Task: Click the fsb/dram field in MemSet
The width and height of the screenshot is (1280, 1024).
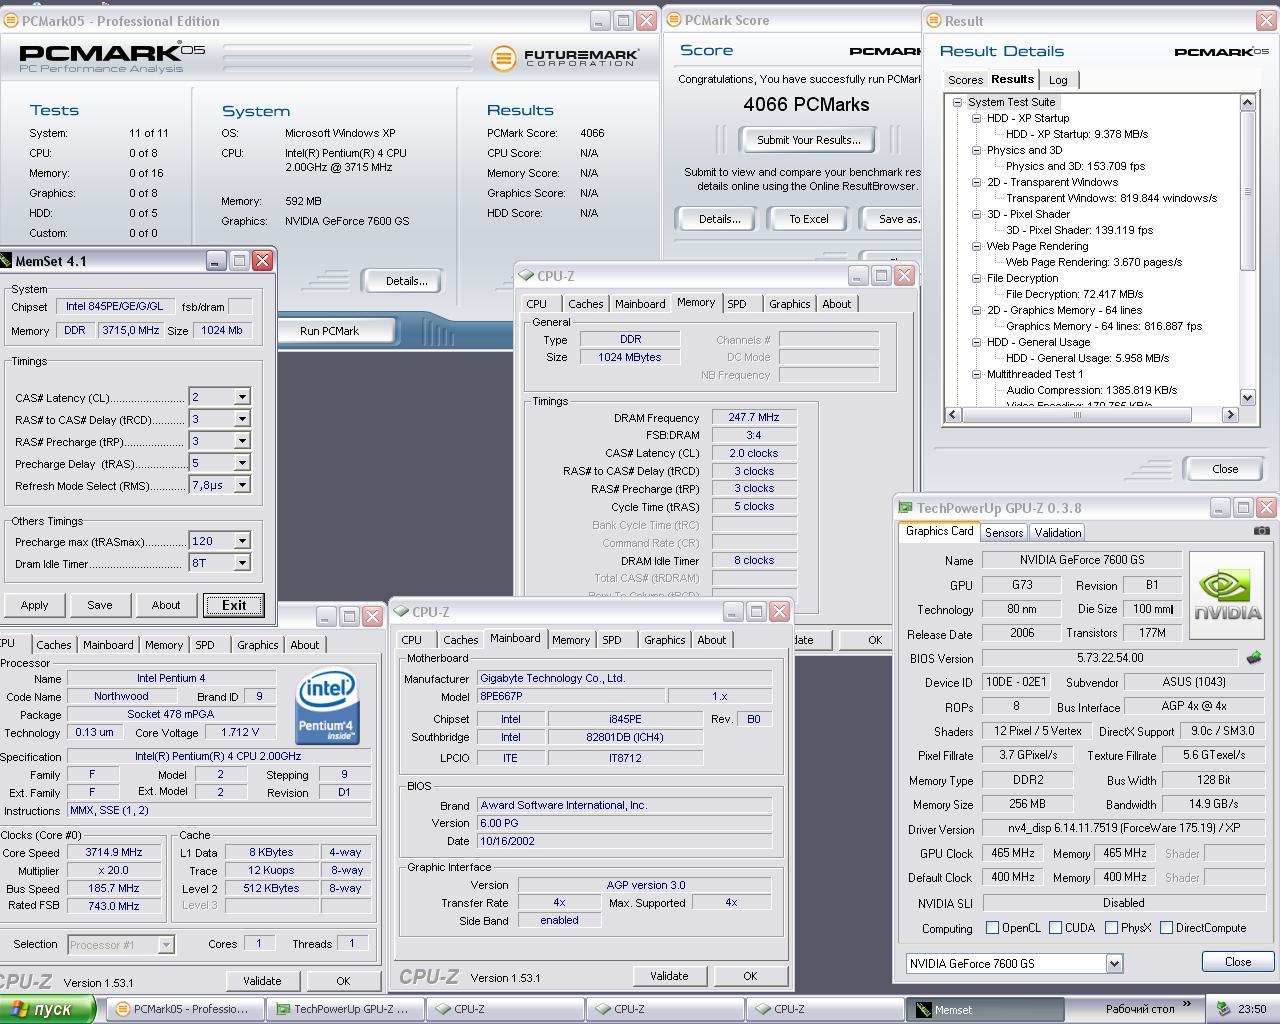Action: pyautogui.click(x=240, y=307)
